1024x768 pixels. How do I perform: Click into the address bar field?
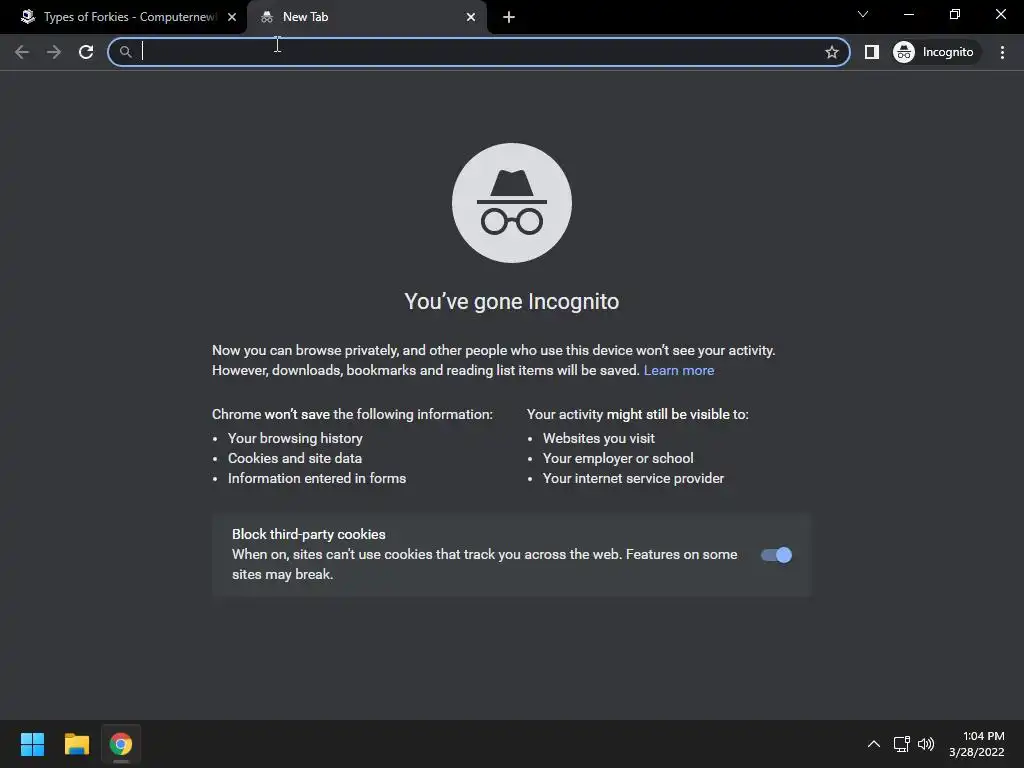click(x=479, y=52)
